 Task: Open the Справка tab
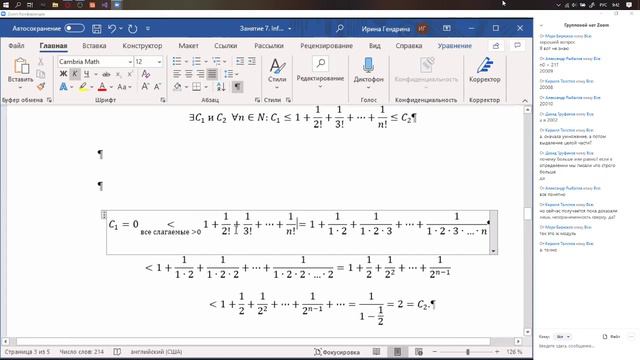click(x=409, y=46)
